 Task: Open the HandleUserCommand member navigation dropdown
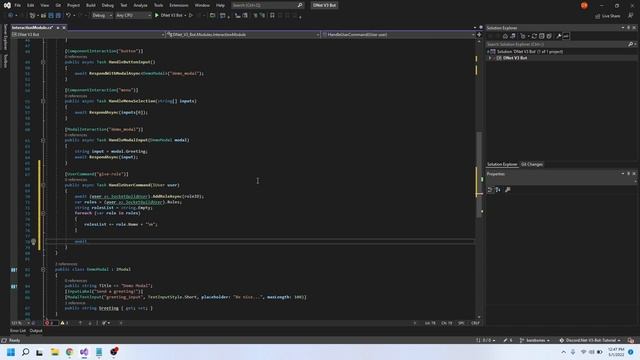coord(399,35)
